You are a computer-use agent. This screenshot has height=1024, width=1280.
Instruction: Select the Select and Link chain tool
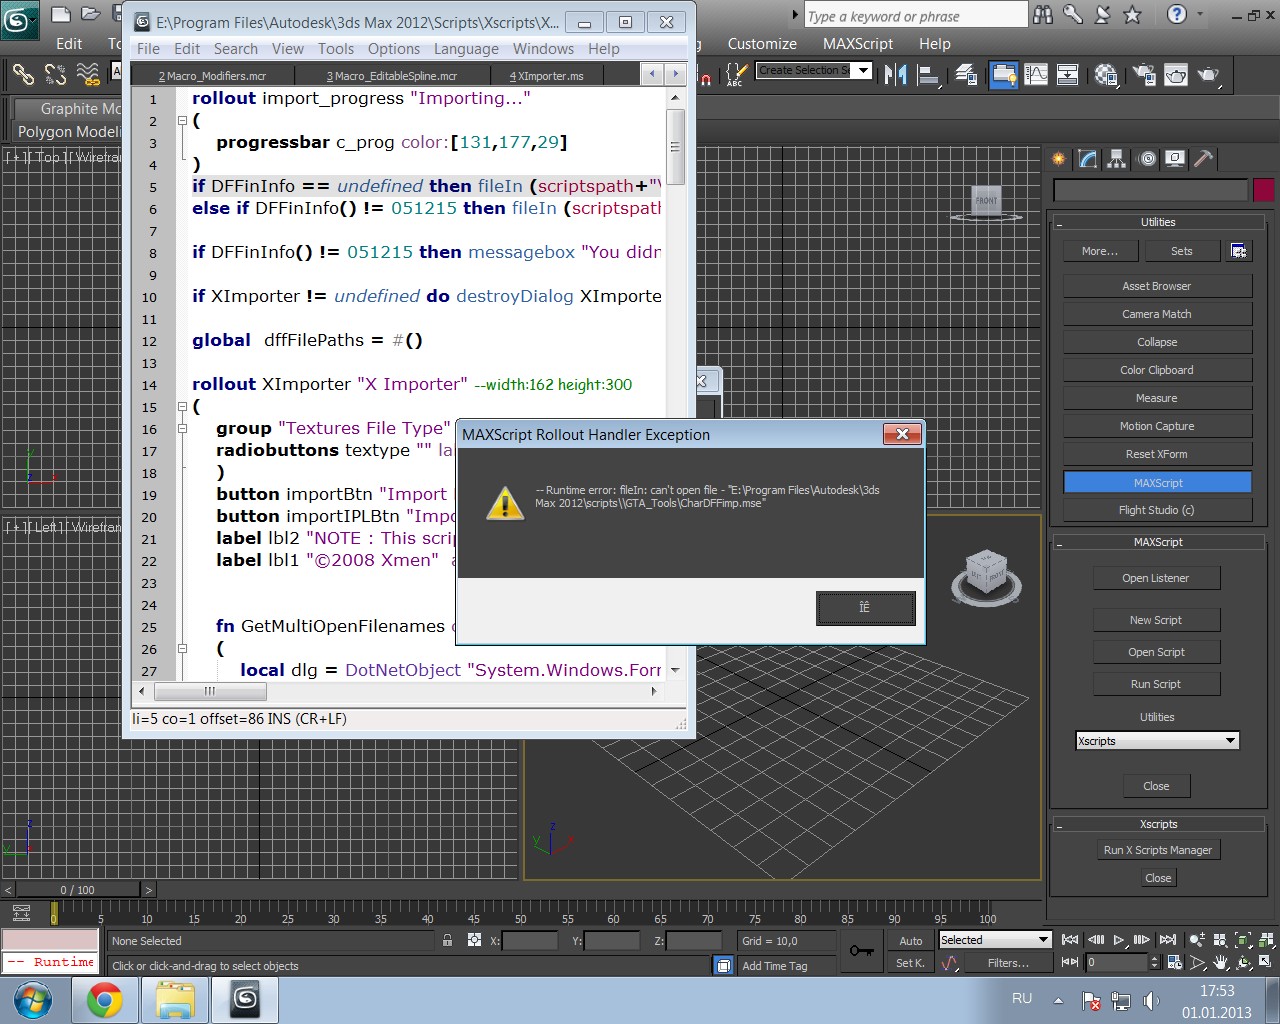point(23,74)
